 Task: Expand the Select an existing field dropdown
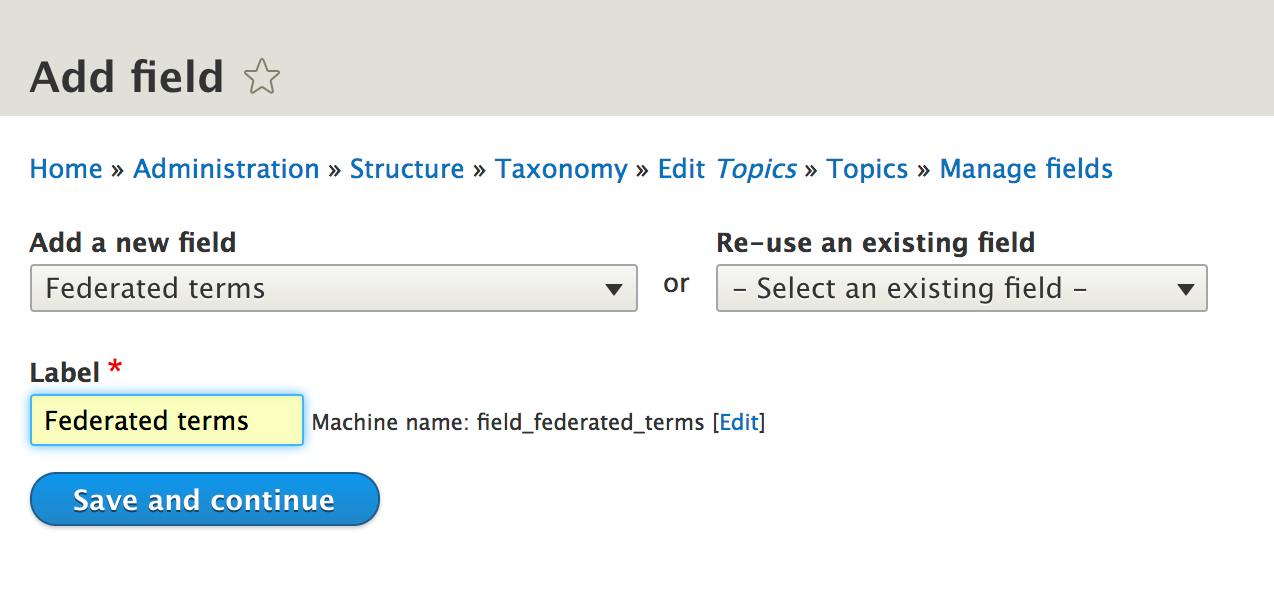point(961,289)
